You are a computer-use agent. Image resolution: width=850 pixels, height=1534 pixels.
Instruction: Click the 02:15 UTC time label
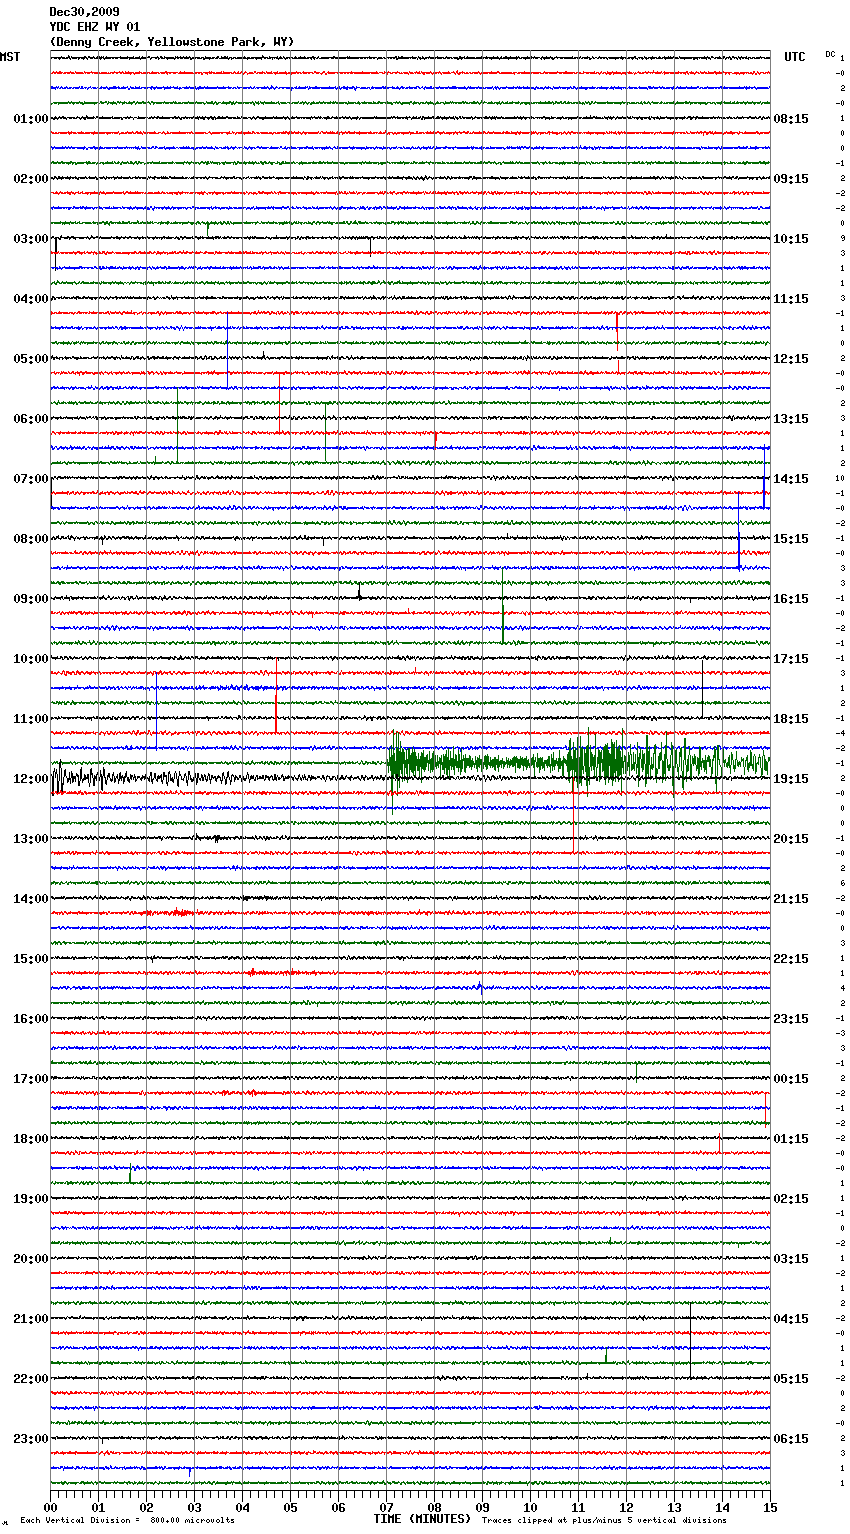[791, 1199]
